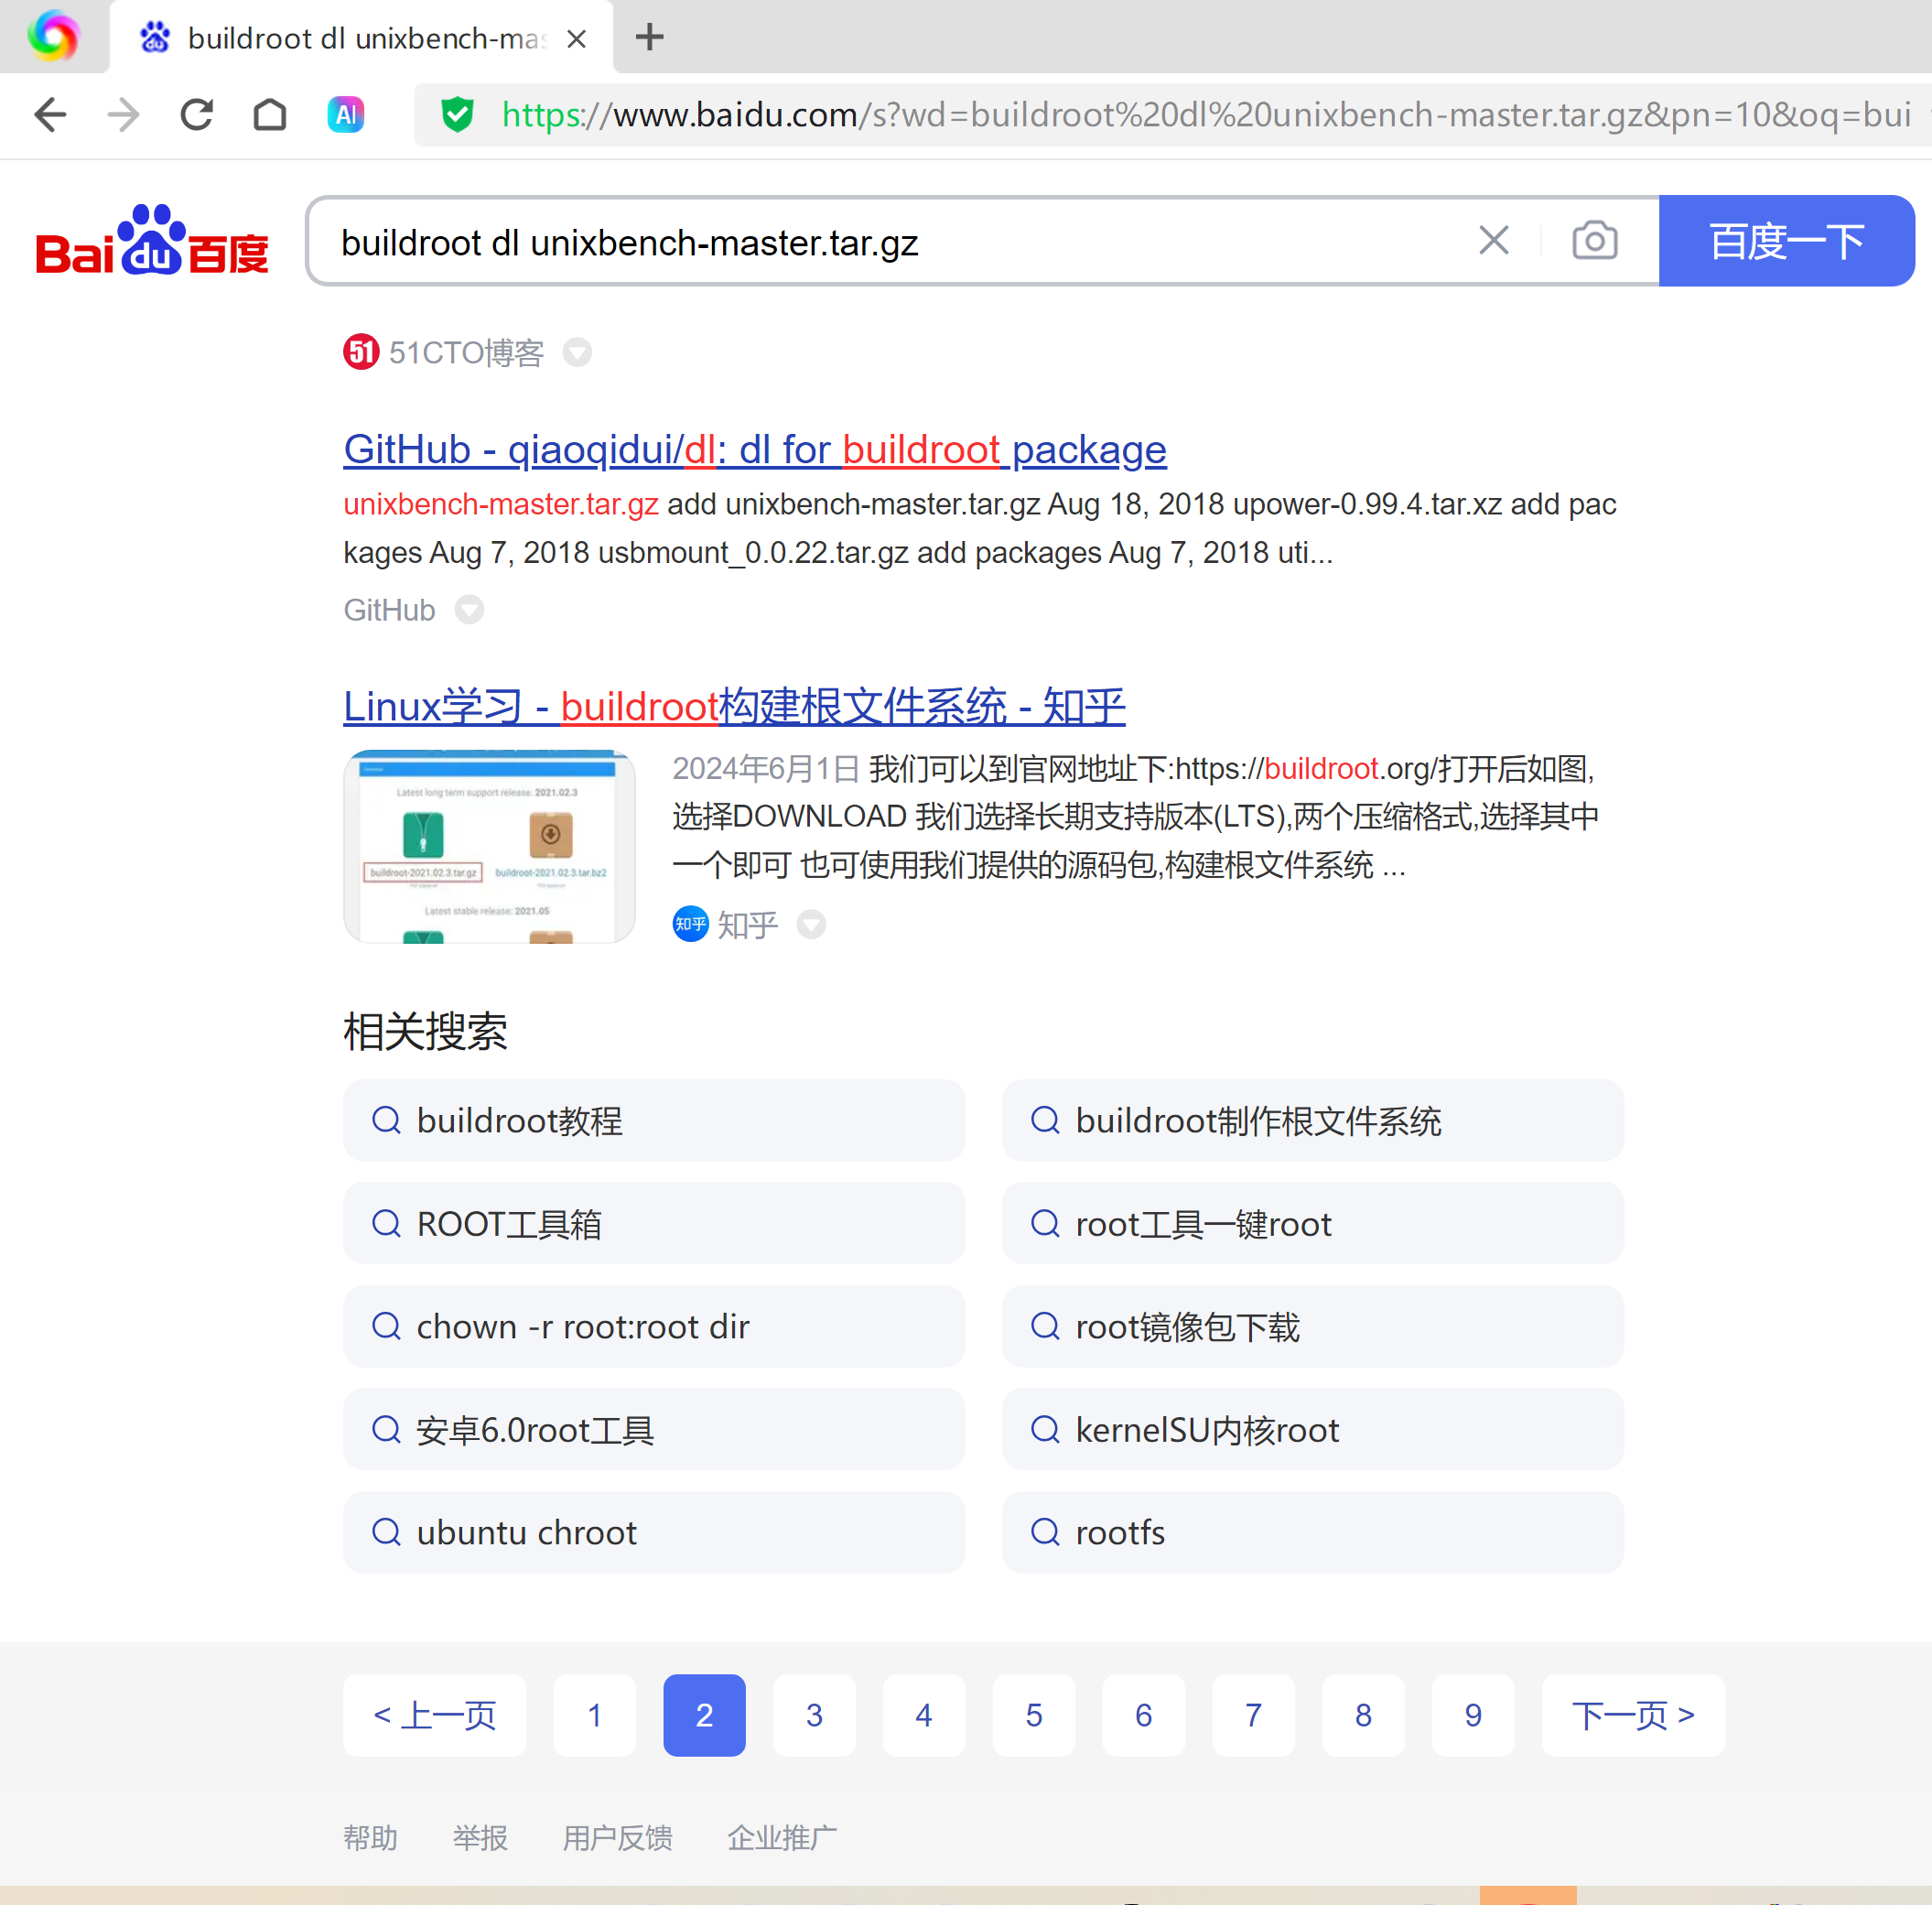Image resolution: width=1932 pixels, height=1905 pixels.
Task: Click the browser back arrow
Action: pyautogui.click(x=50, y=115)
